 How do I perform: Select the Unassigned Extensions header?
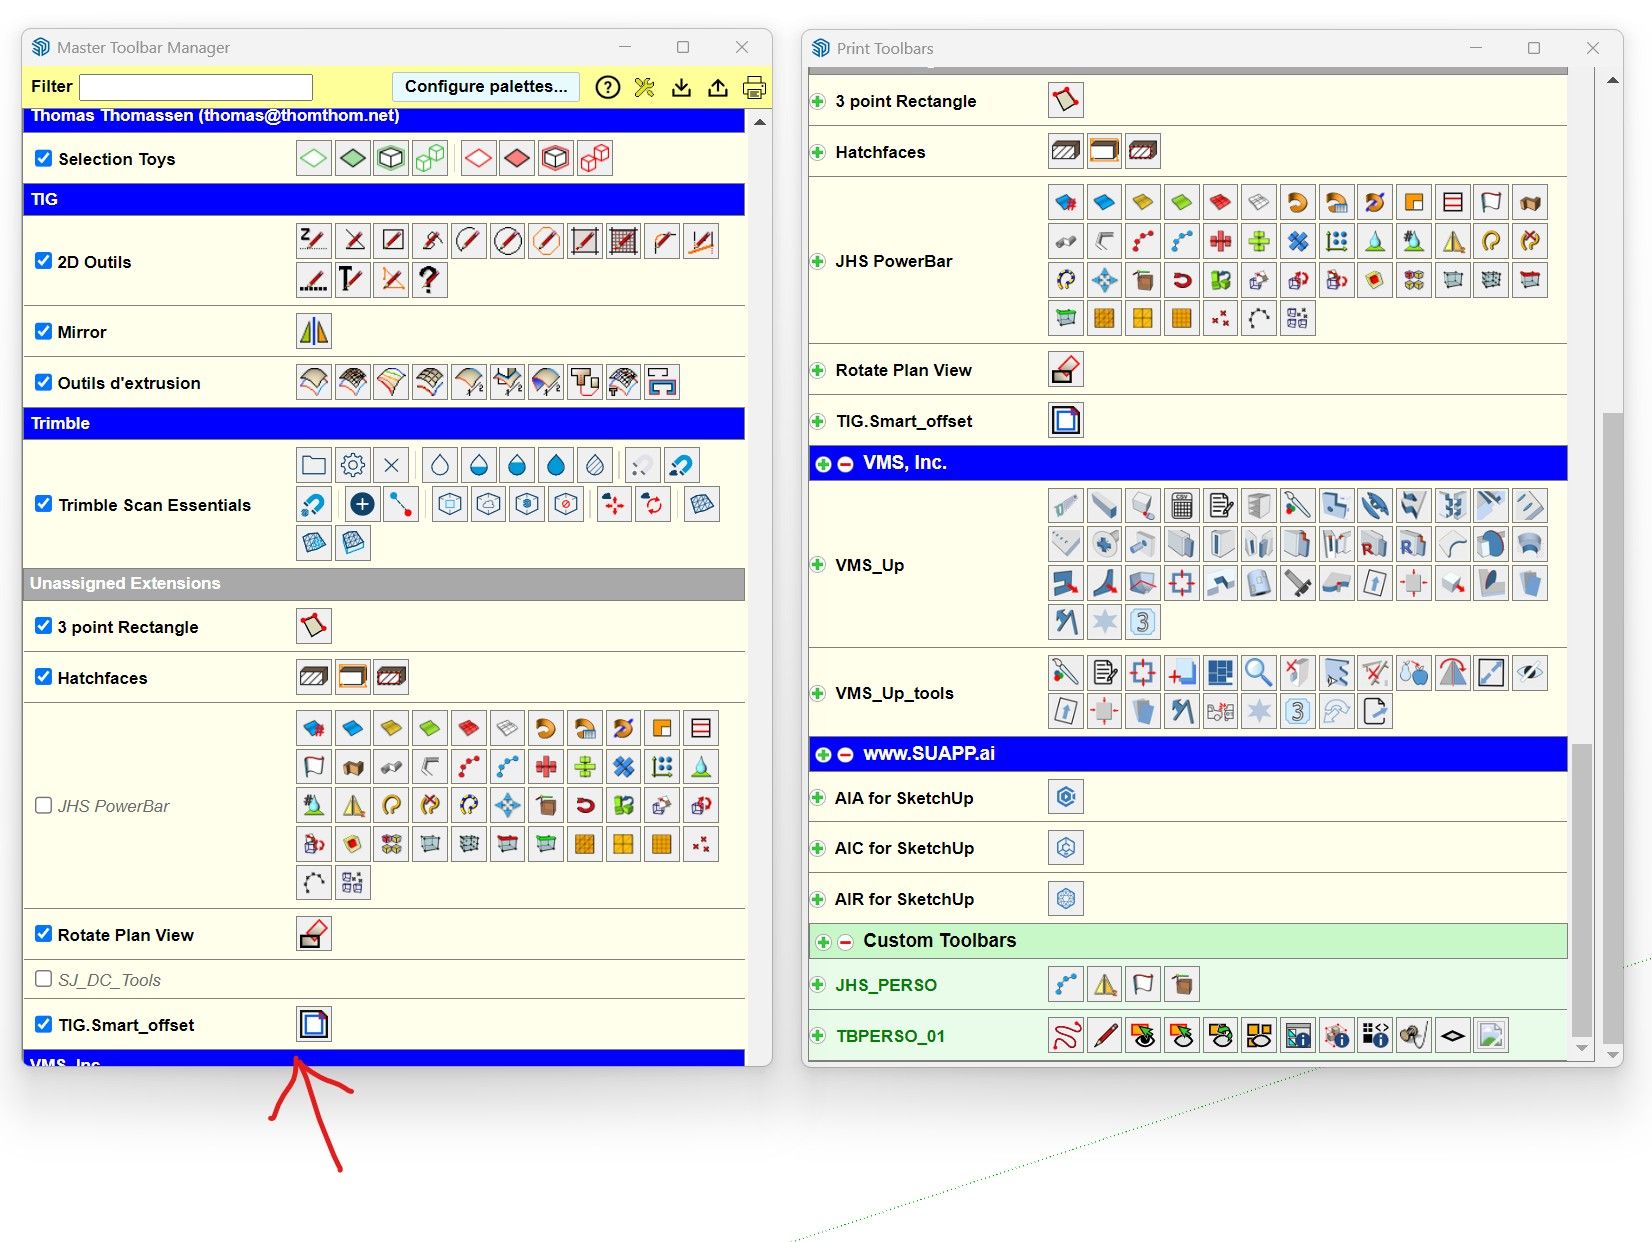[x=384, y=583]
